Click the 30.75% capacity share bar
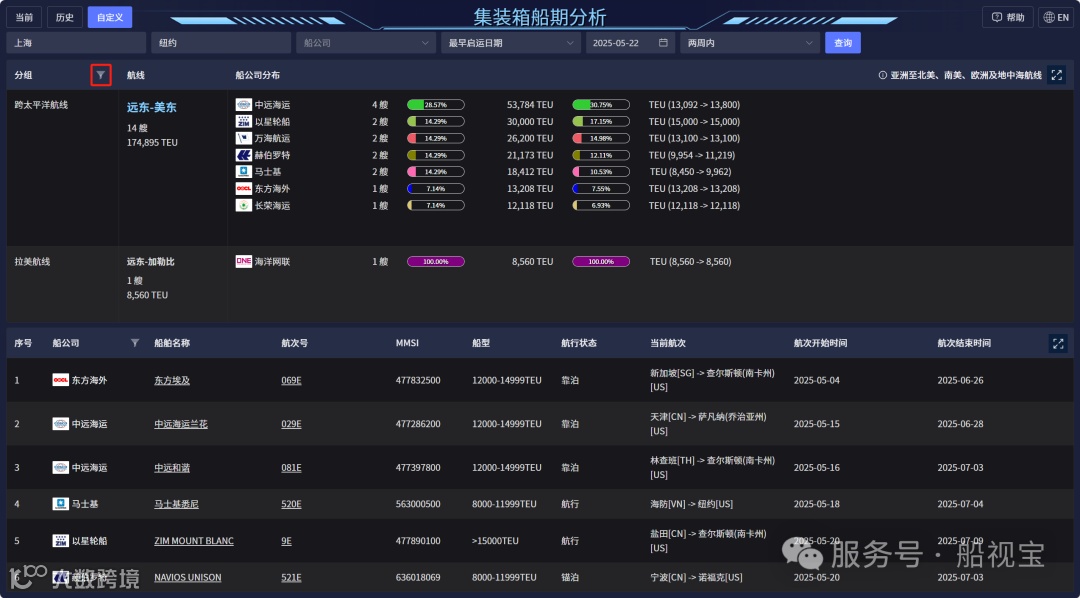The image size is (1080, 598). [601, 105]
